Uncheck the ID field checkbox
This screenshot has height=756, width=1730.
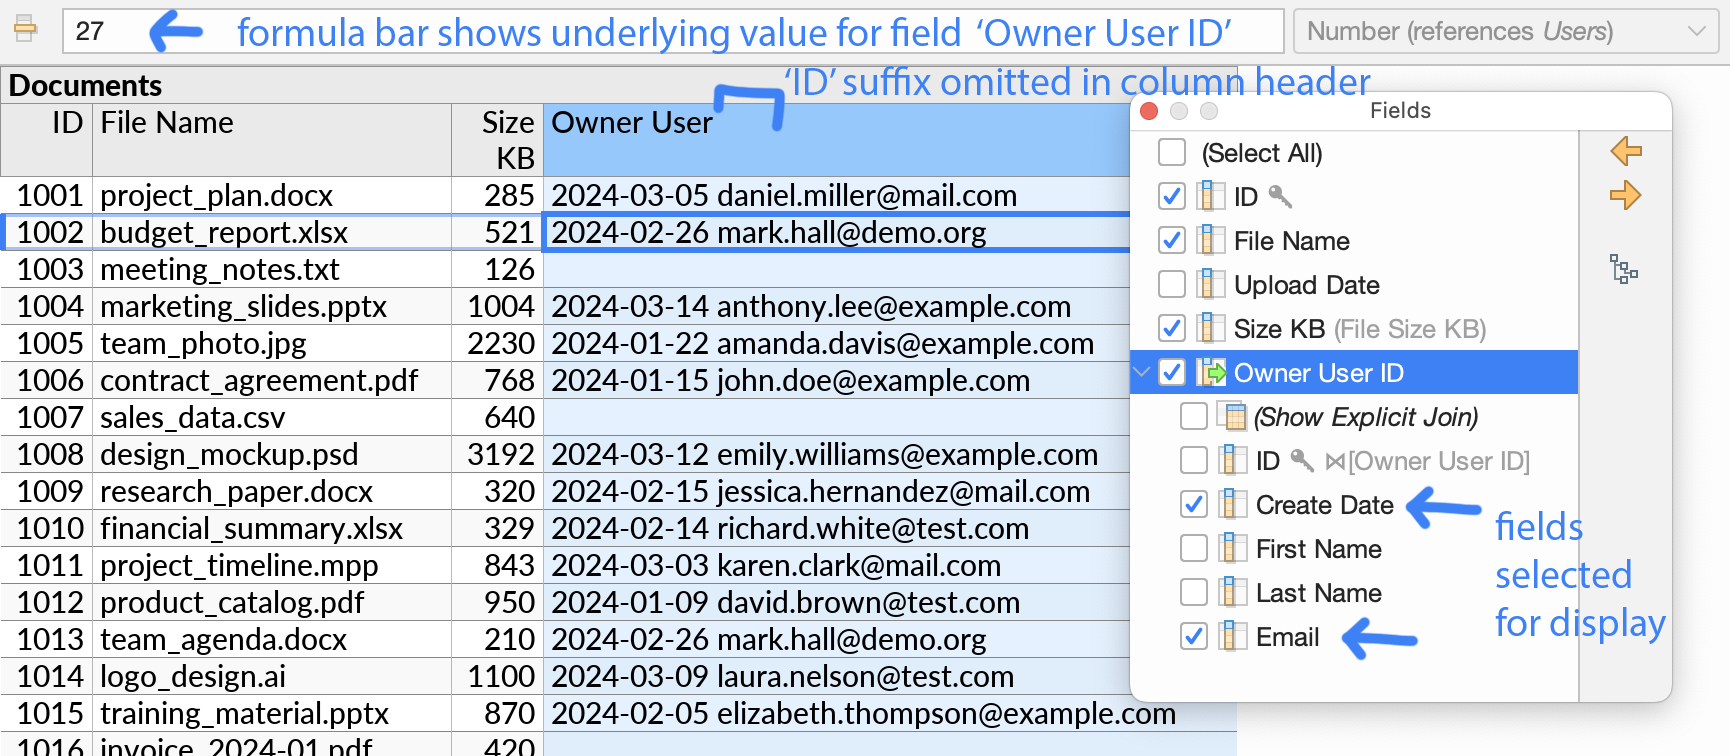coord(1172,196)
